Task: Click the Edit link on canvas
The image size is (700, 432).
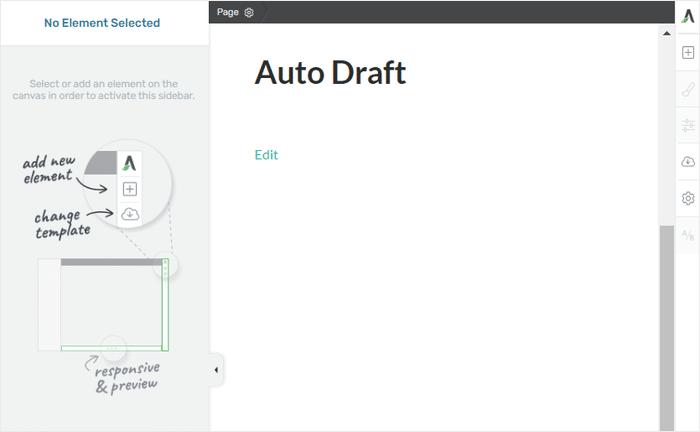Action: (x=266, y=155)
